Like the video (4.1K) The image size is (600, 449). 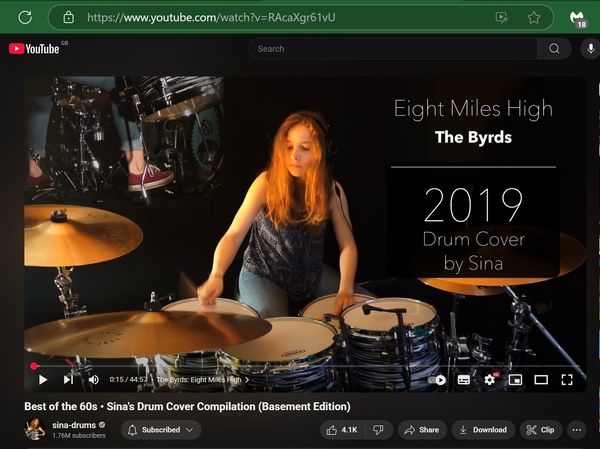tap(342, 430)
